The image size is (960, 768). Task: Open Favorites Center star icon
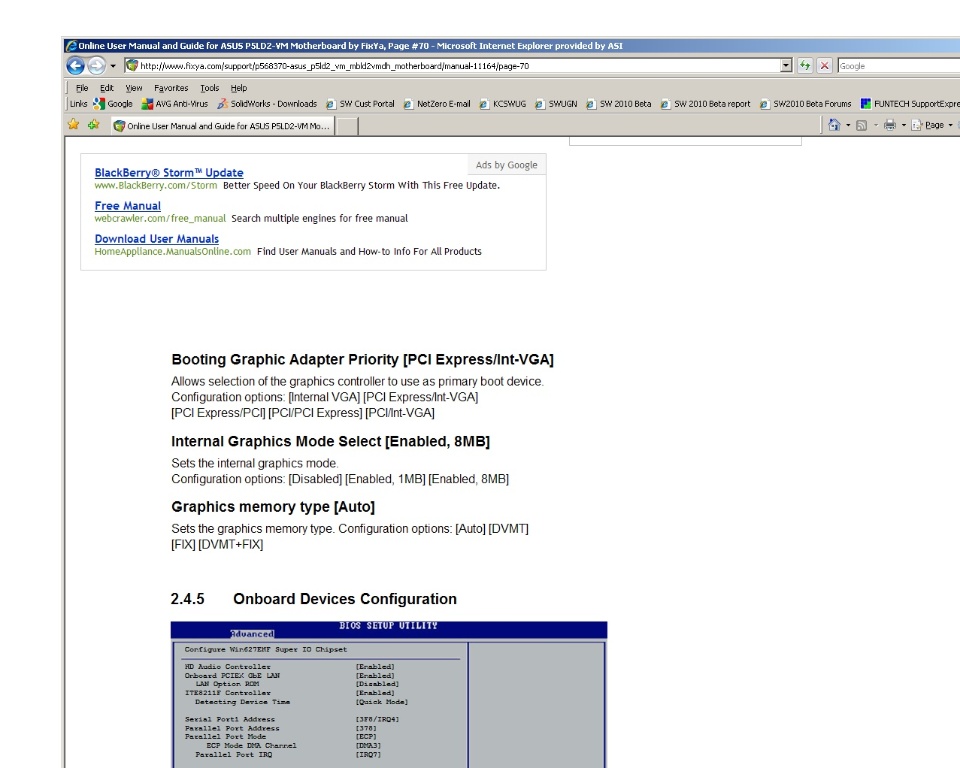(x=73, y=125)
